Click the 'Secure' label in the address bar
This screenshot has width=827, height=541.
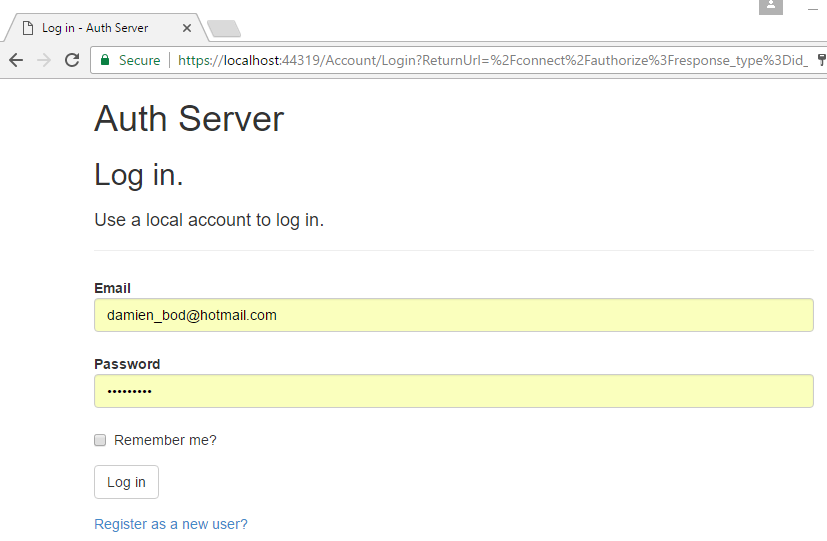click(x=139, y=60)
